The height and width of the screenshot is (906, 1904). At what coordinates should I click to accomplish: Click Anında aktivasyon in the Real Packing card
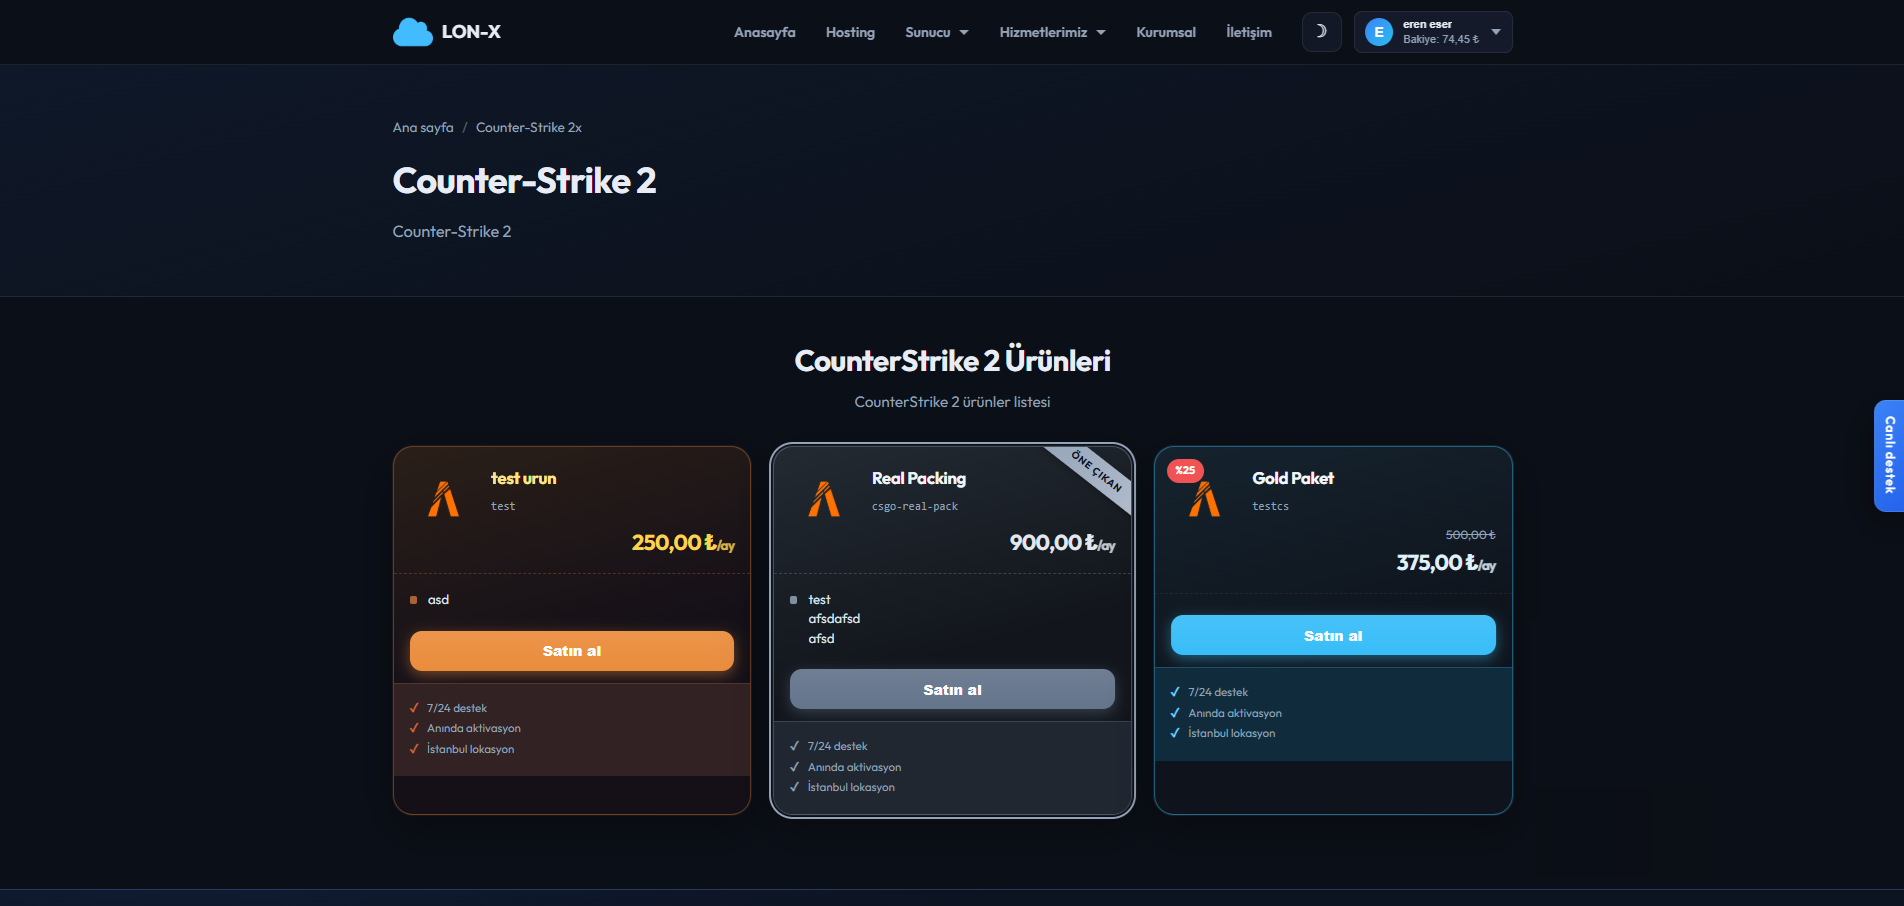(x=854, y=767)
